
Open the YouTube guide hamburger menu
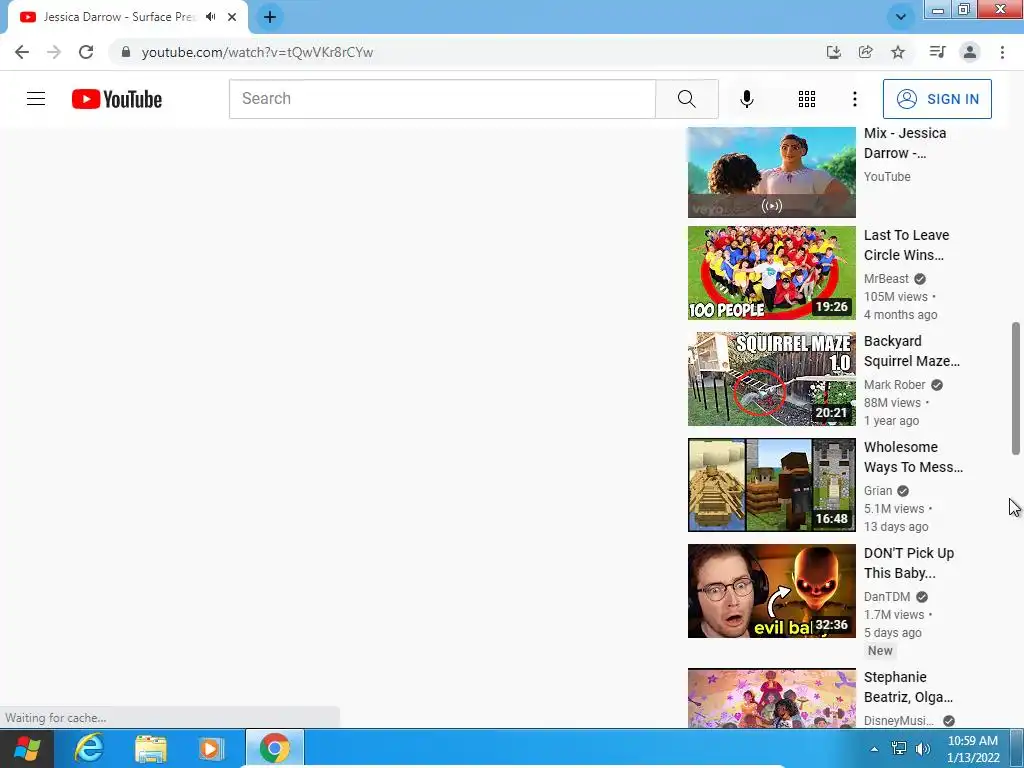[36, 99]
